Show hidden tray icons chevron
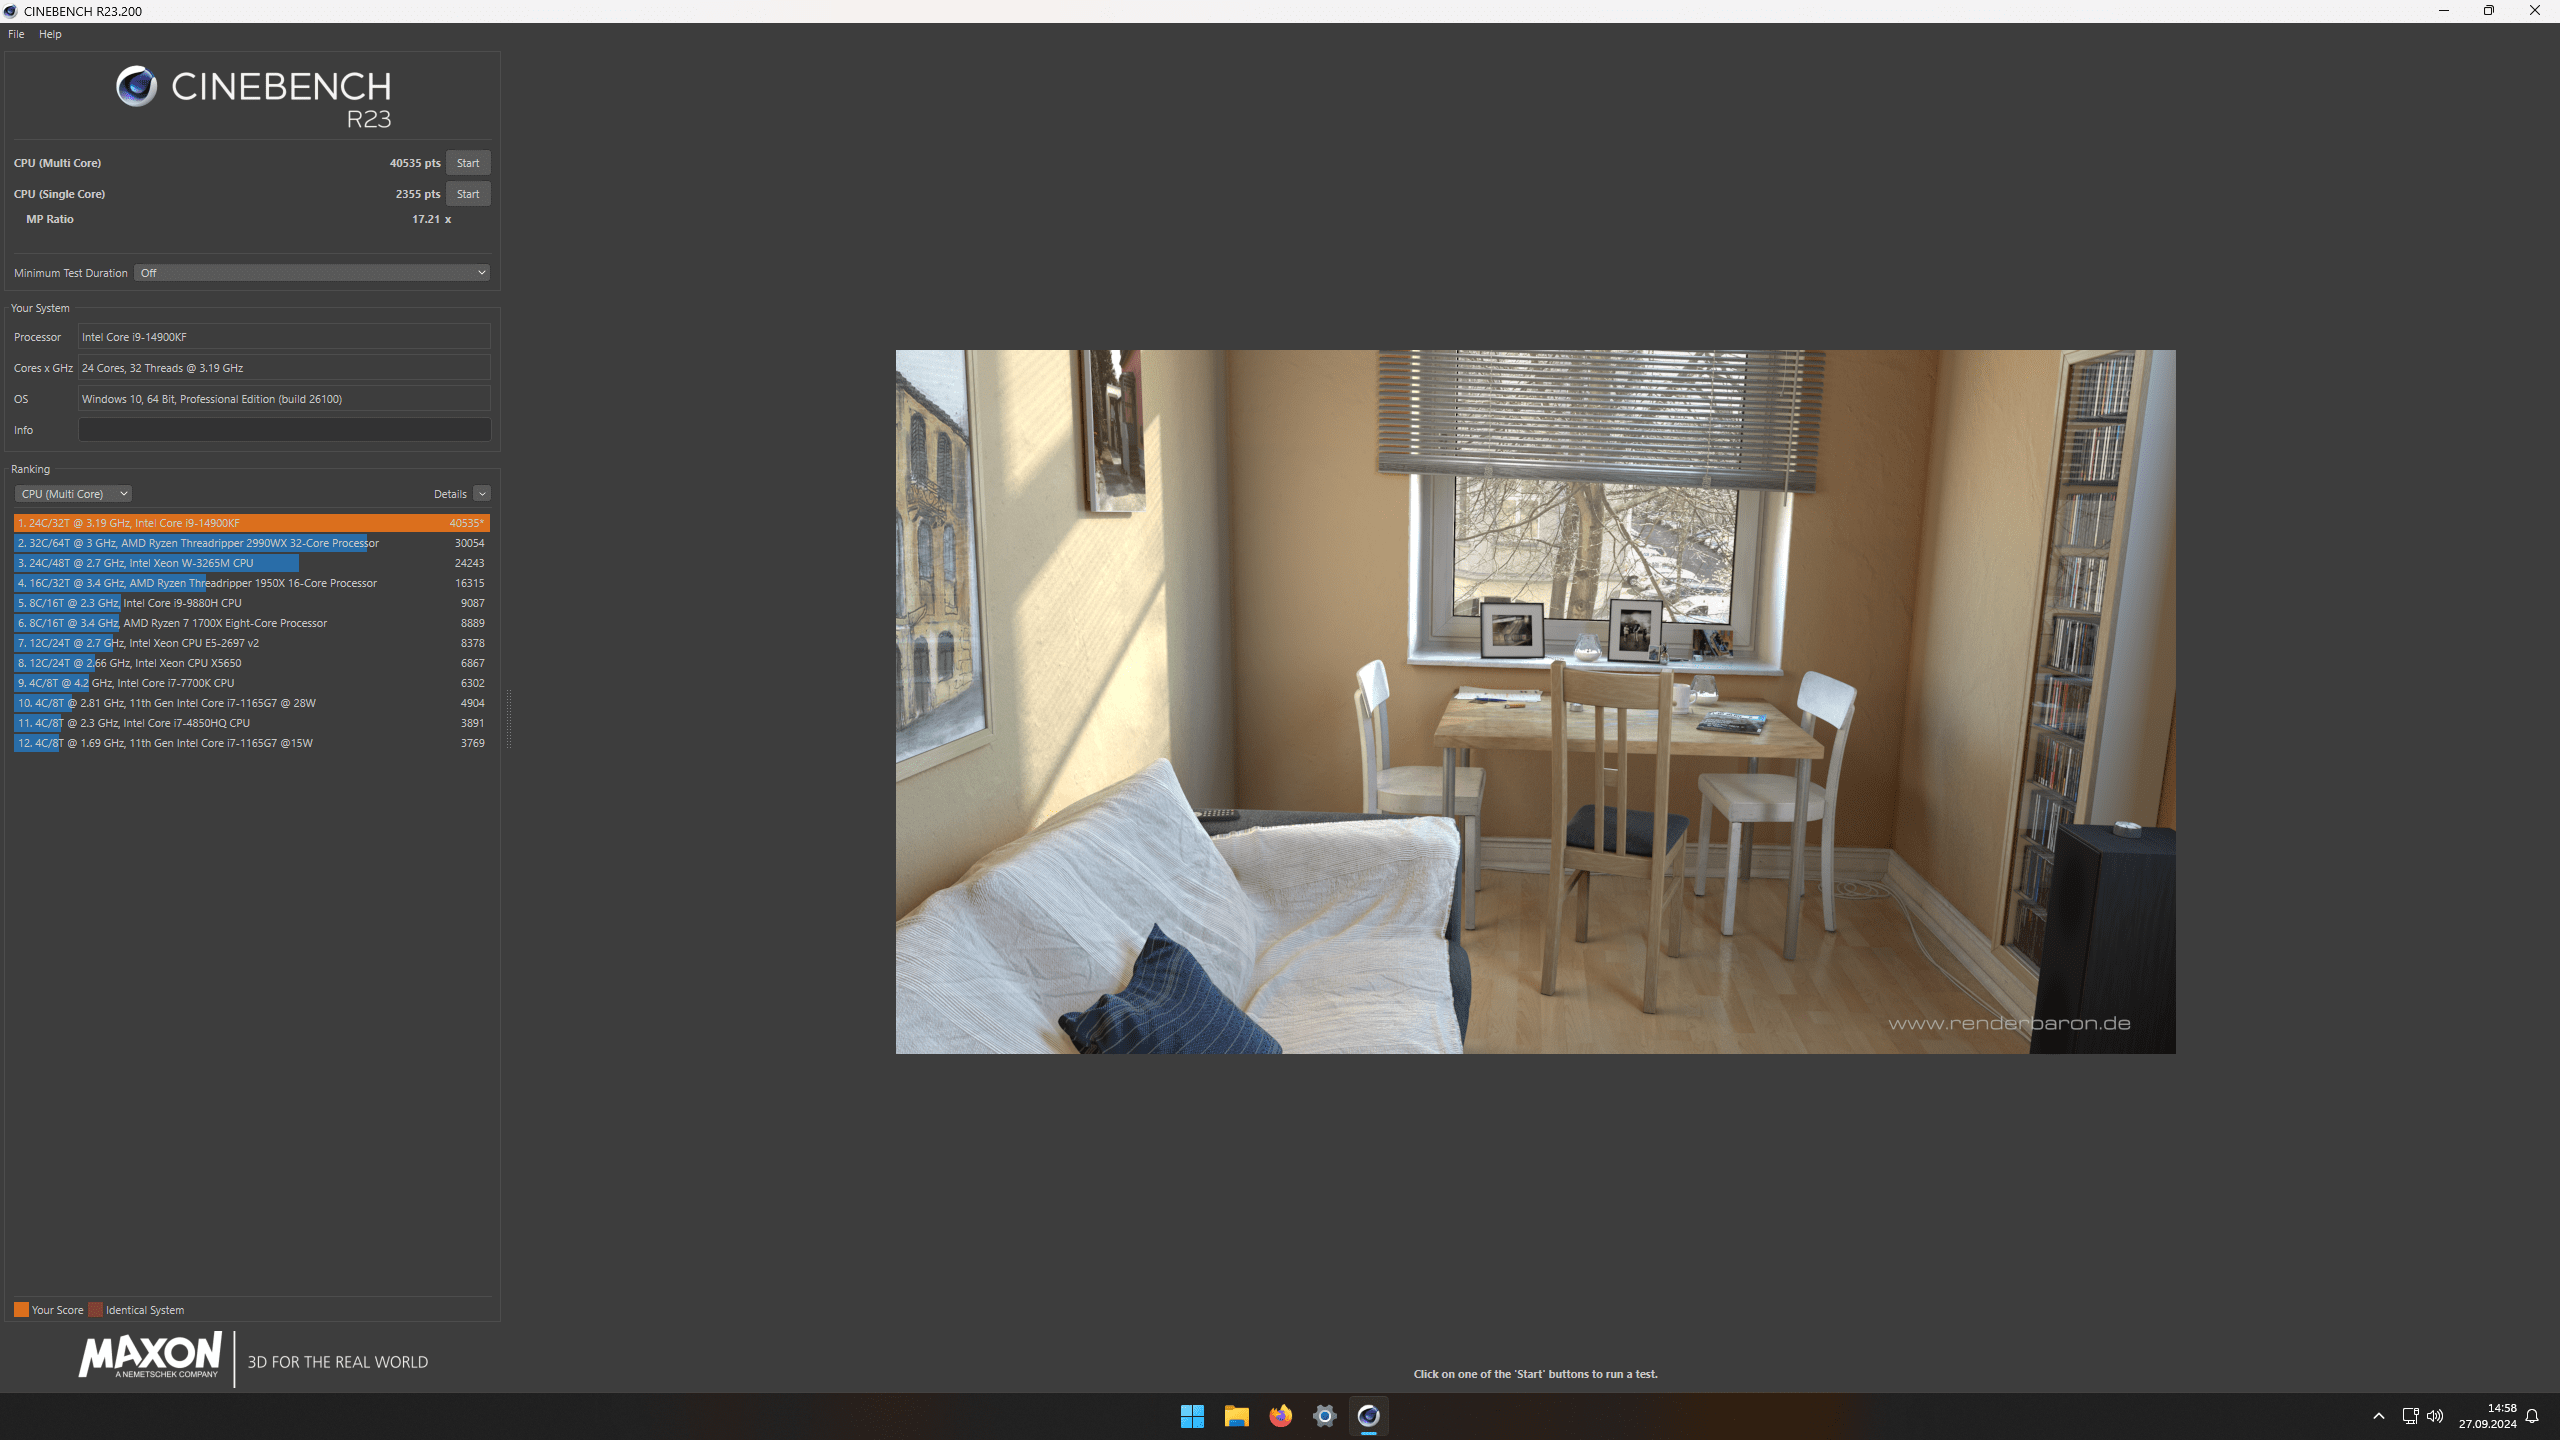Viewport: 2560px width, 1440px height. (2379, 1416)
